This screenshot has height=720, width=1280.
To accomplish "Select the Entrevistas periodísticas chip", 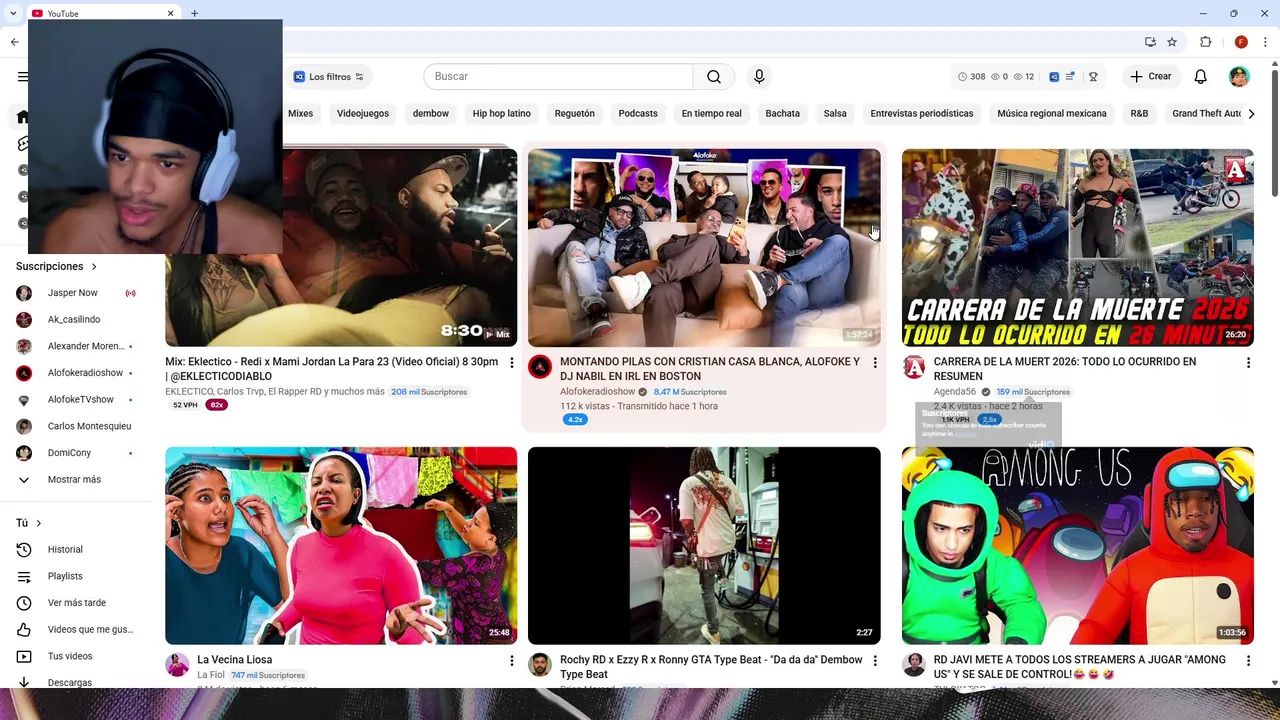I will pos(922,114).
